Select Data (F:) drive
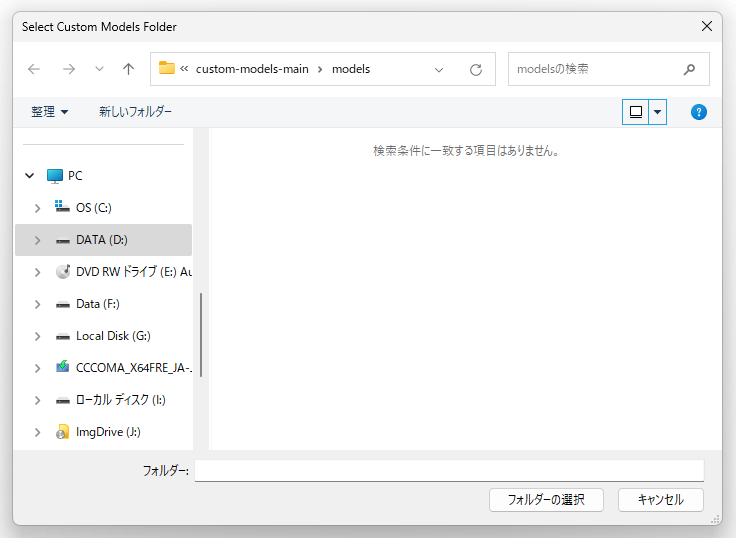The height and width of the screenshot is (538, 736). (x=98, y=304)
